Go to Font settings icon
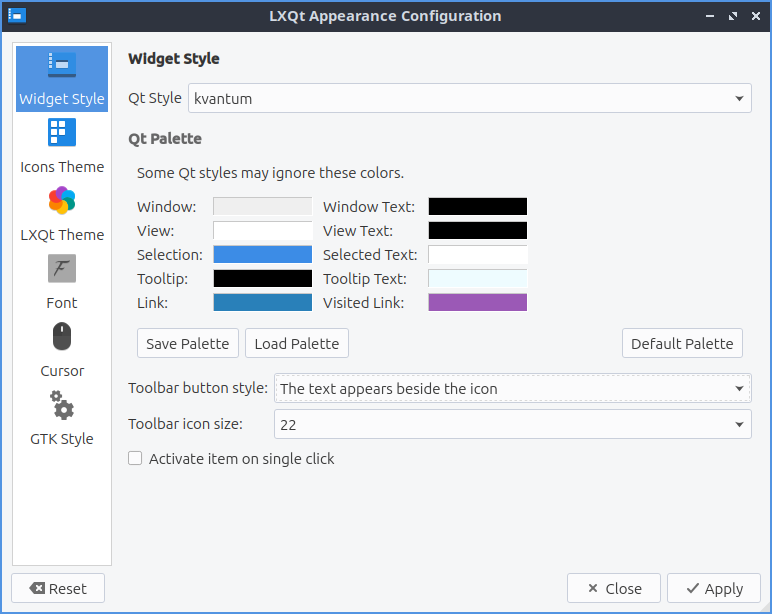 (62, 269)
